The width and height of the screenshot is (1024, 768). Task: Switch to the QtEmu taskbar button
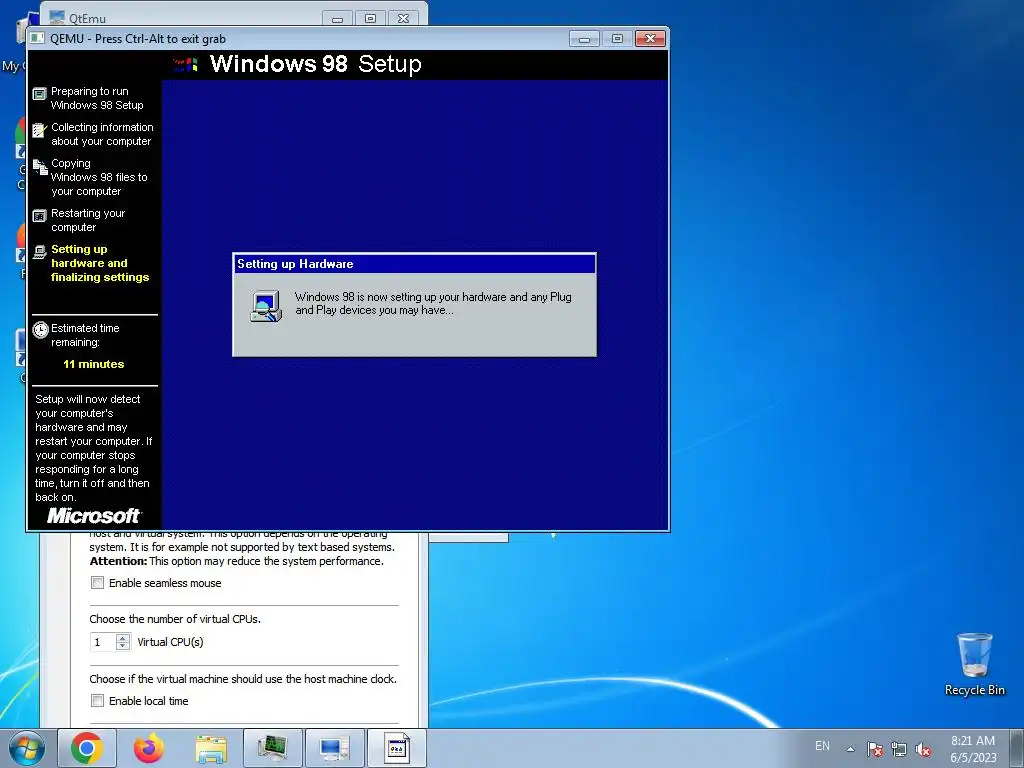coord(334,748)
